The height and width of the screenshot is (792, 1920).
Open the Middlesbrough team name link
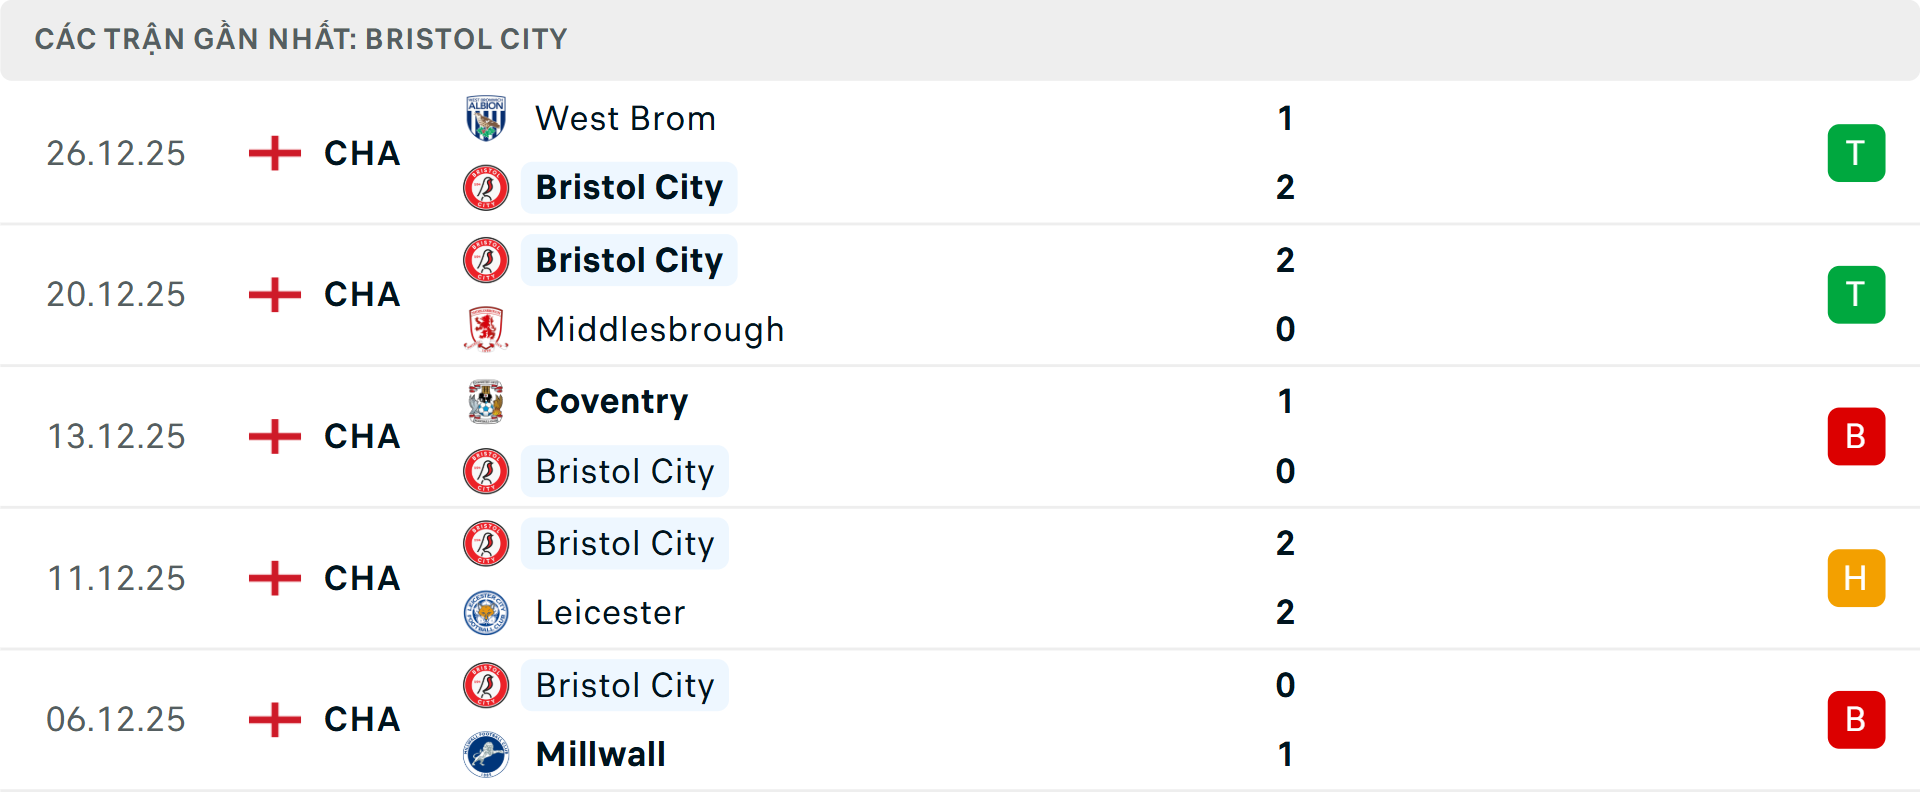click(660, 329)
